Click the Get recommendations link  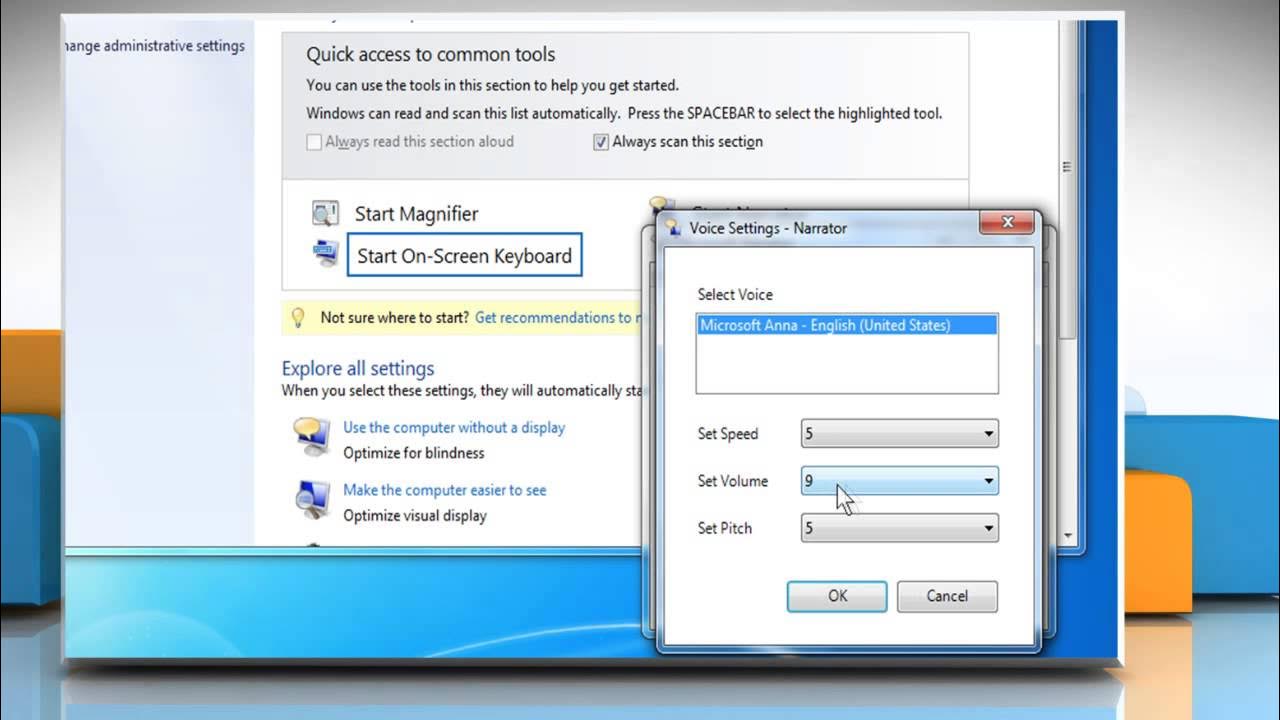[x=557, y=317]
